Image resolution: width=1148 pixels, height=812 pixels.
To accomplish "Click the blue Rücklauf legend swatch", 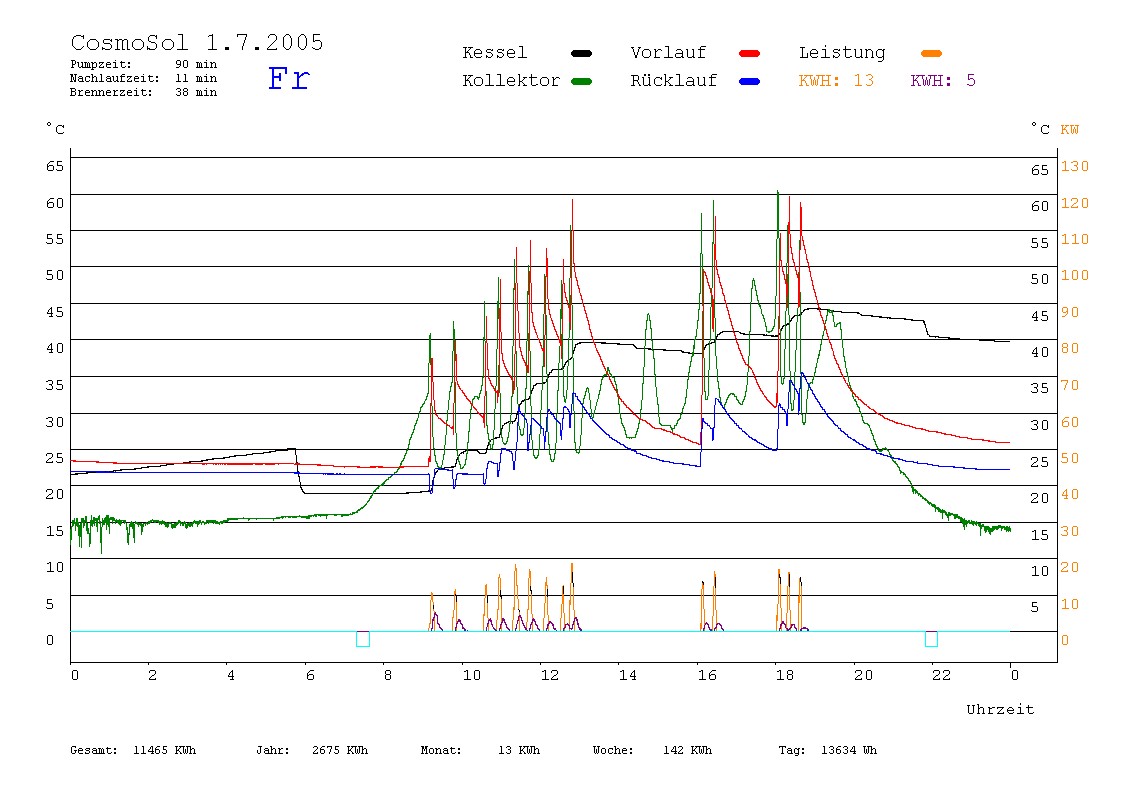I will pos(750,81).
